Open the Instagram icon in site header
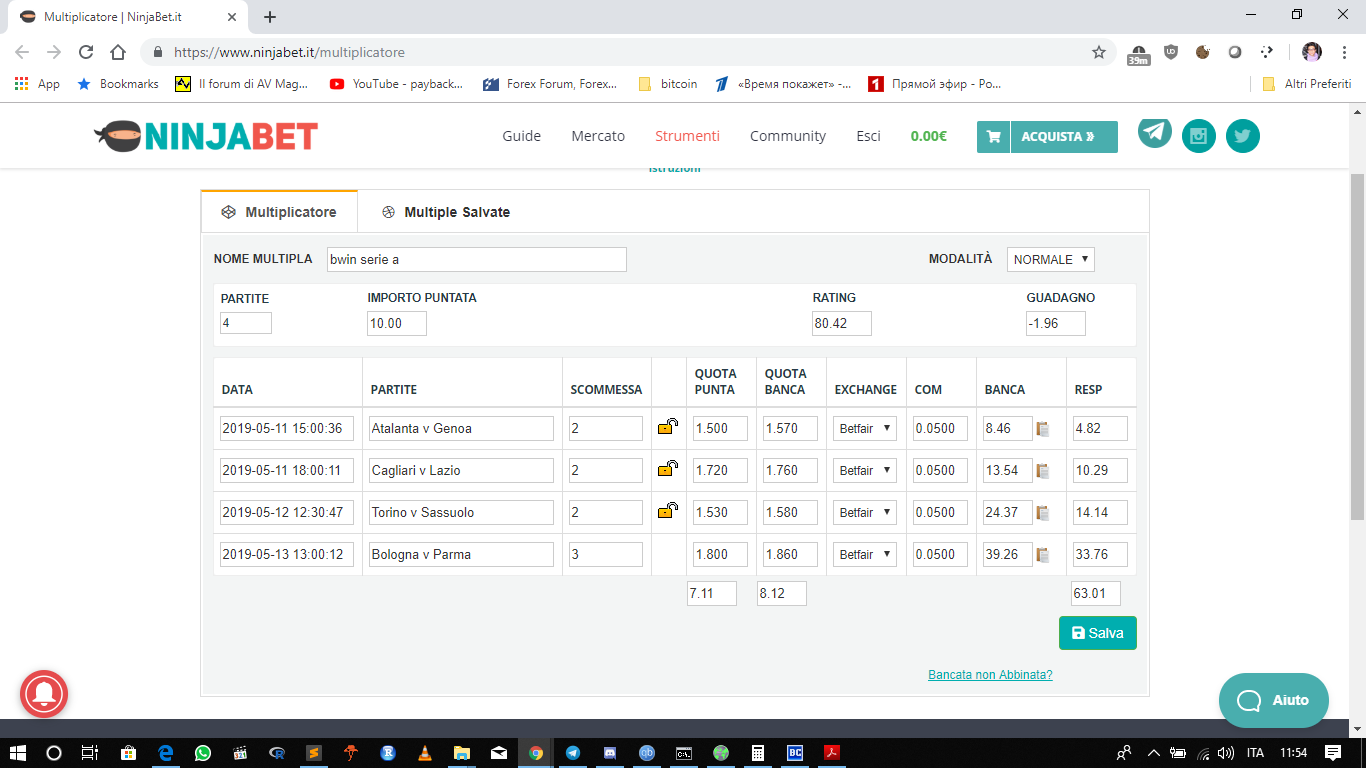 [1199, 136]
